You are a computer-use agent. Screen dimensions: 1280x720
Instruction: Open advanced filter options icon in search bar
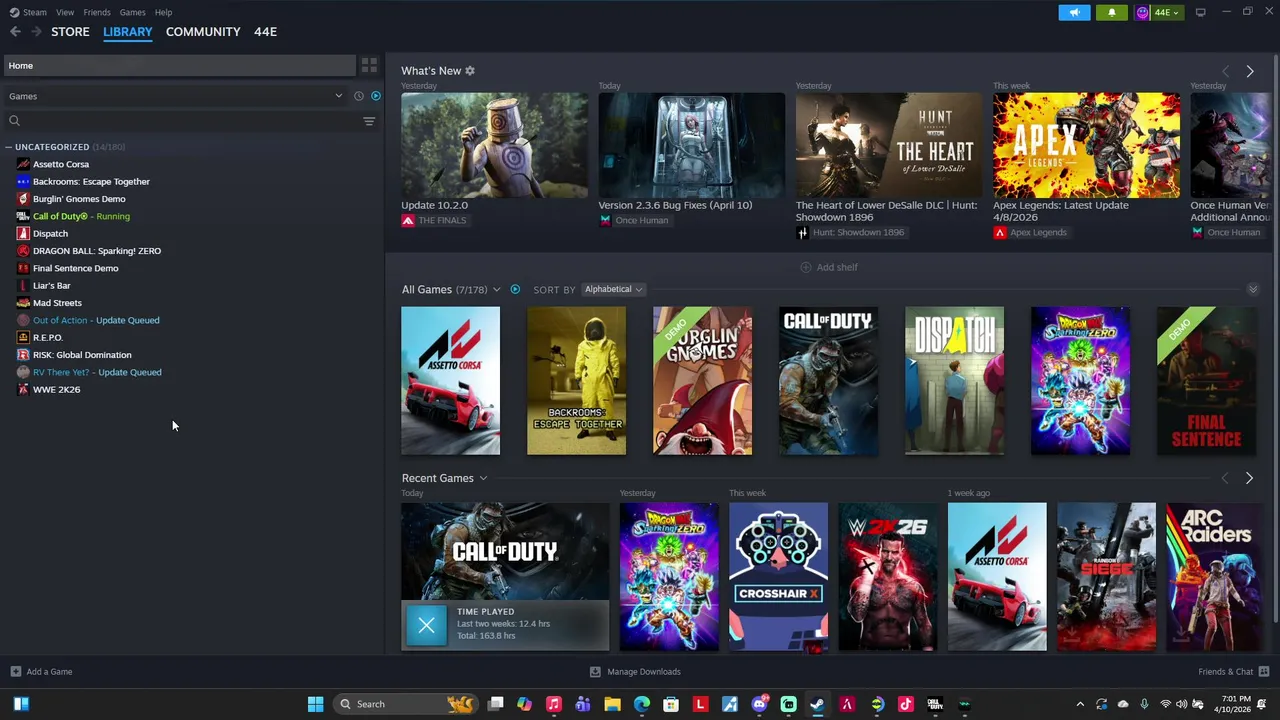coord(369,121)
